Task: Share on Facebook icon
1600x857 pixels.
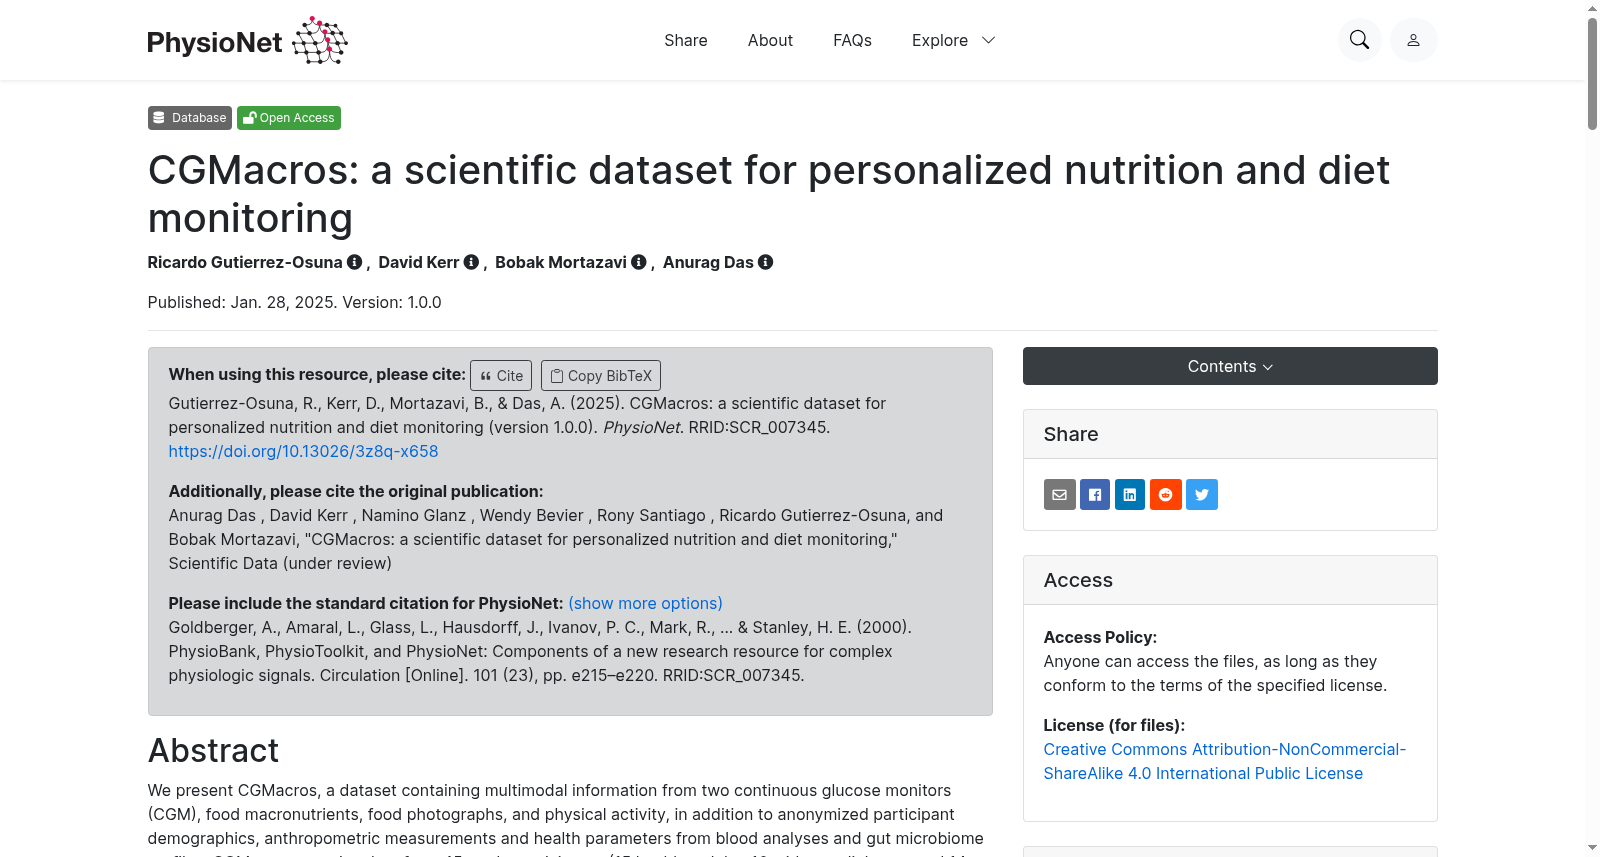Action: pyautogui.click(x=1095, y=495)
